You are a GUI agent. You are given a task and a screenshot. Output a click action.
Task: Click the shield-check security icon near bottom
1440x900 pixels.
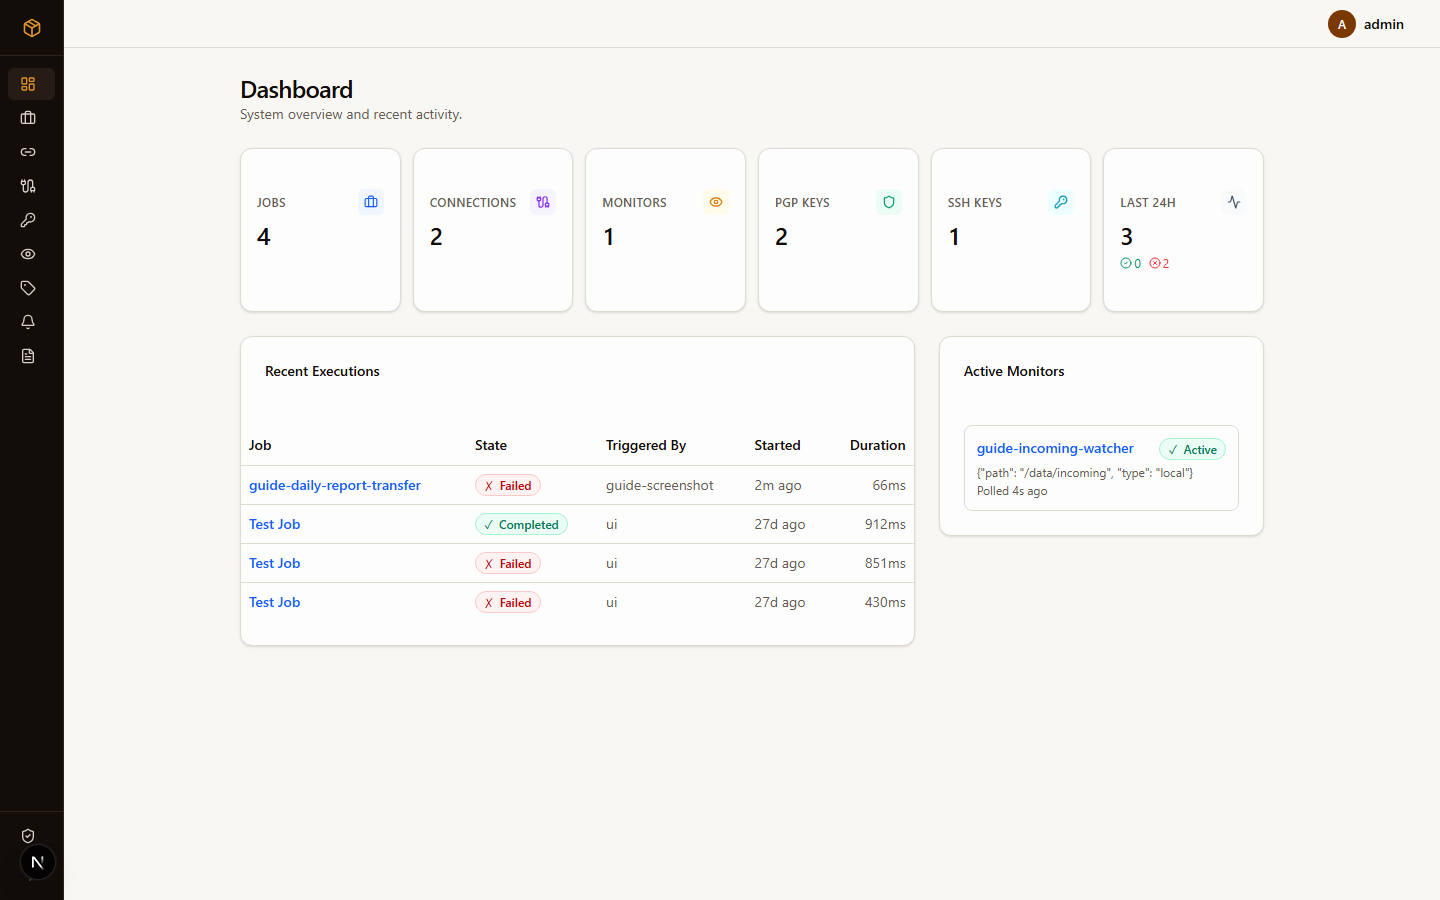point(28,836)
